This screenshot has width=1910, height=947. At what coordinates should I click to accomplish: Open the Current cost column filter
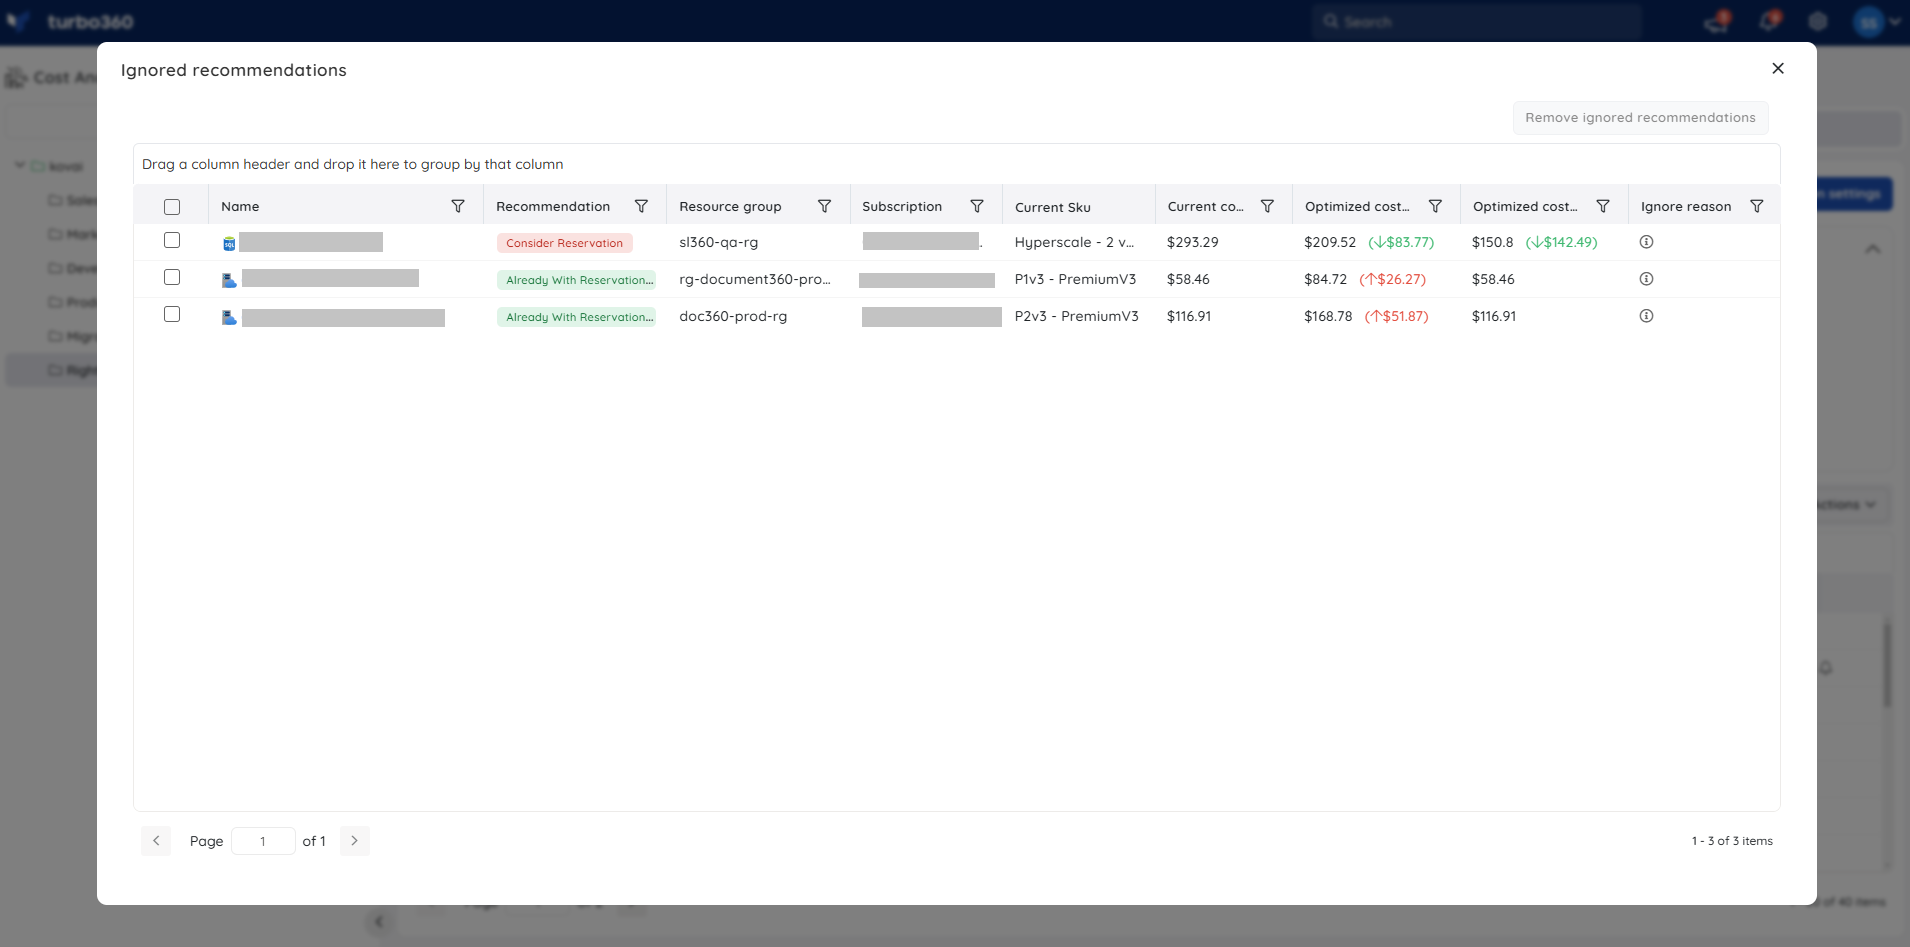click(x=1267, y=206)
